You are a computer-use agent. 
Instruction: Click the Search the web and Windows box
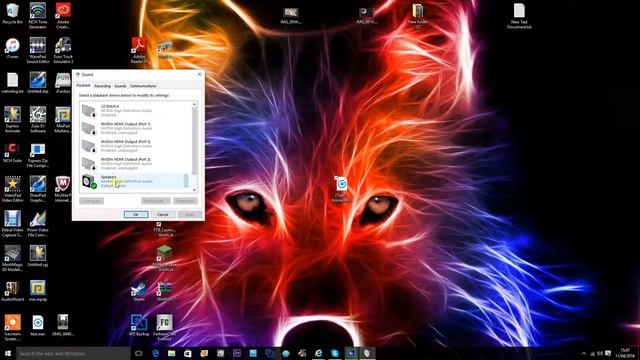point(73,353)
